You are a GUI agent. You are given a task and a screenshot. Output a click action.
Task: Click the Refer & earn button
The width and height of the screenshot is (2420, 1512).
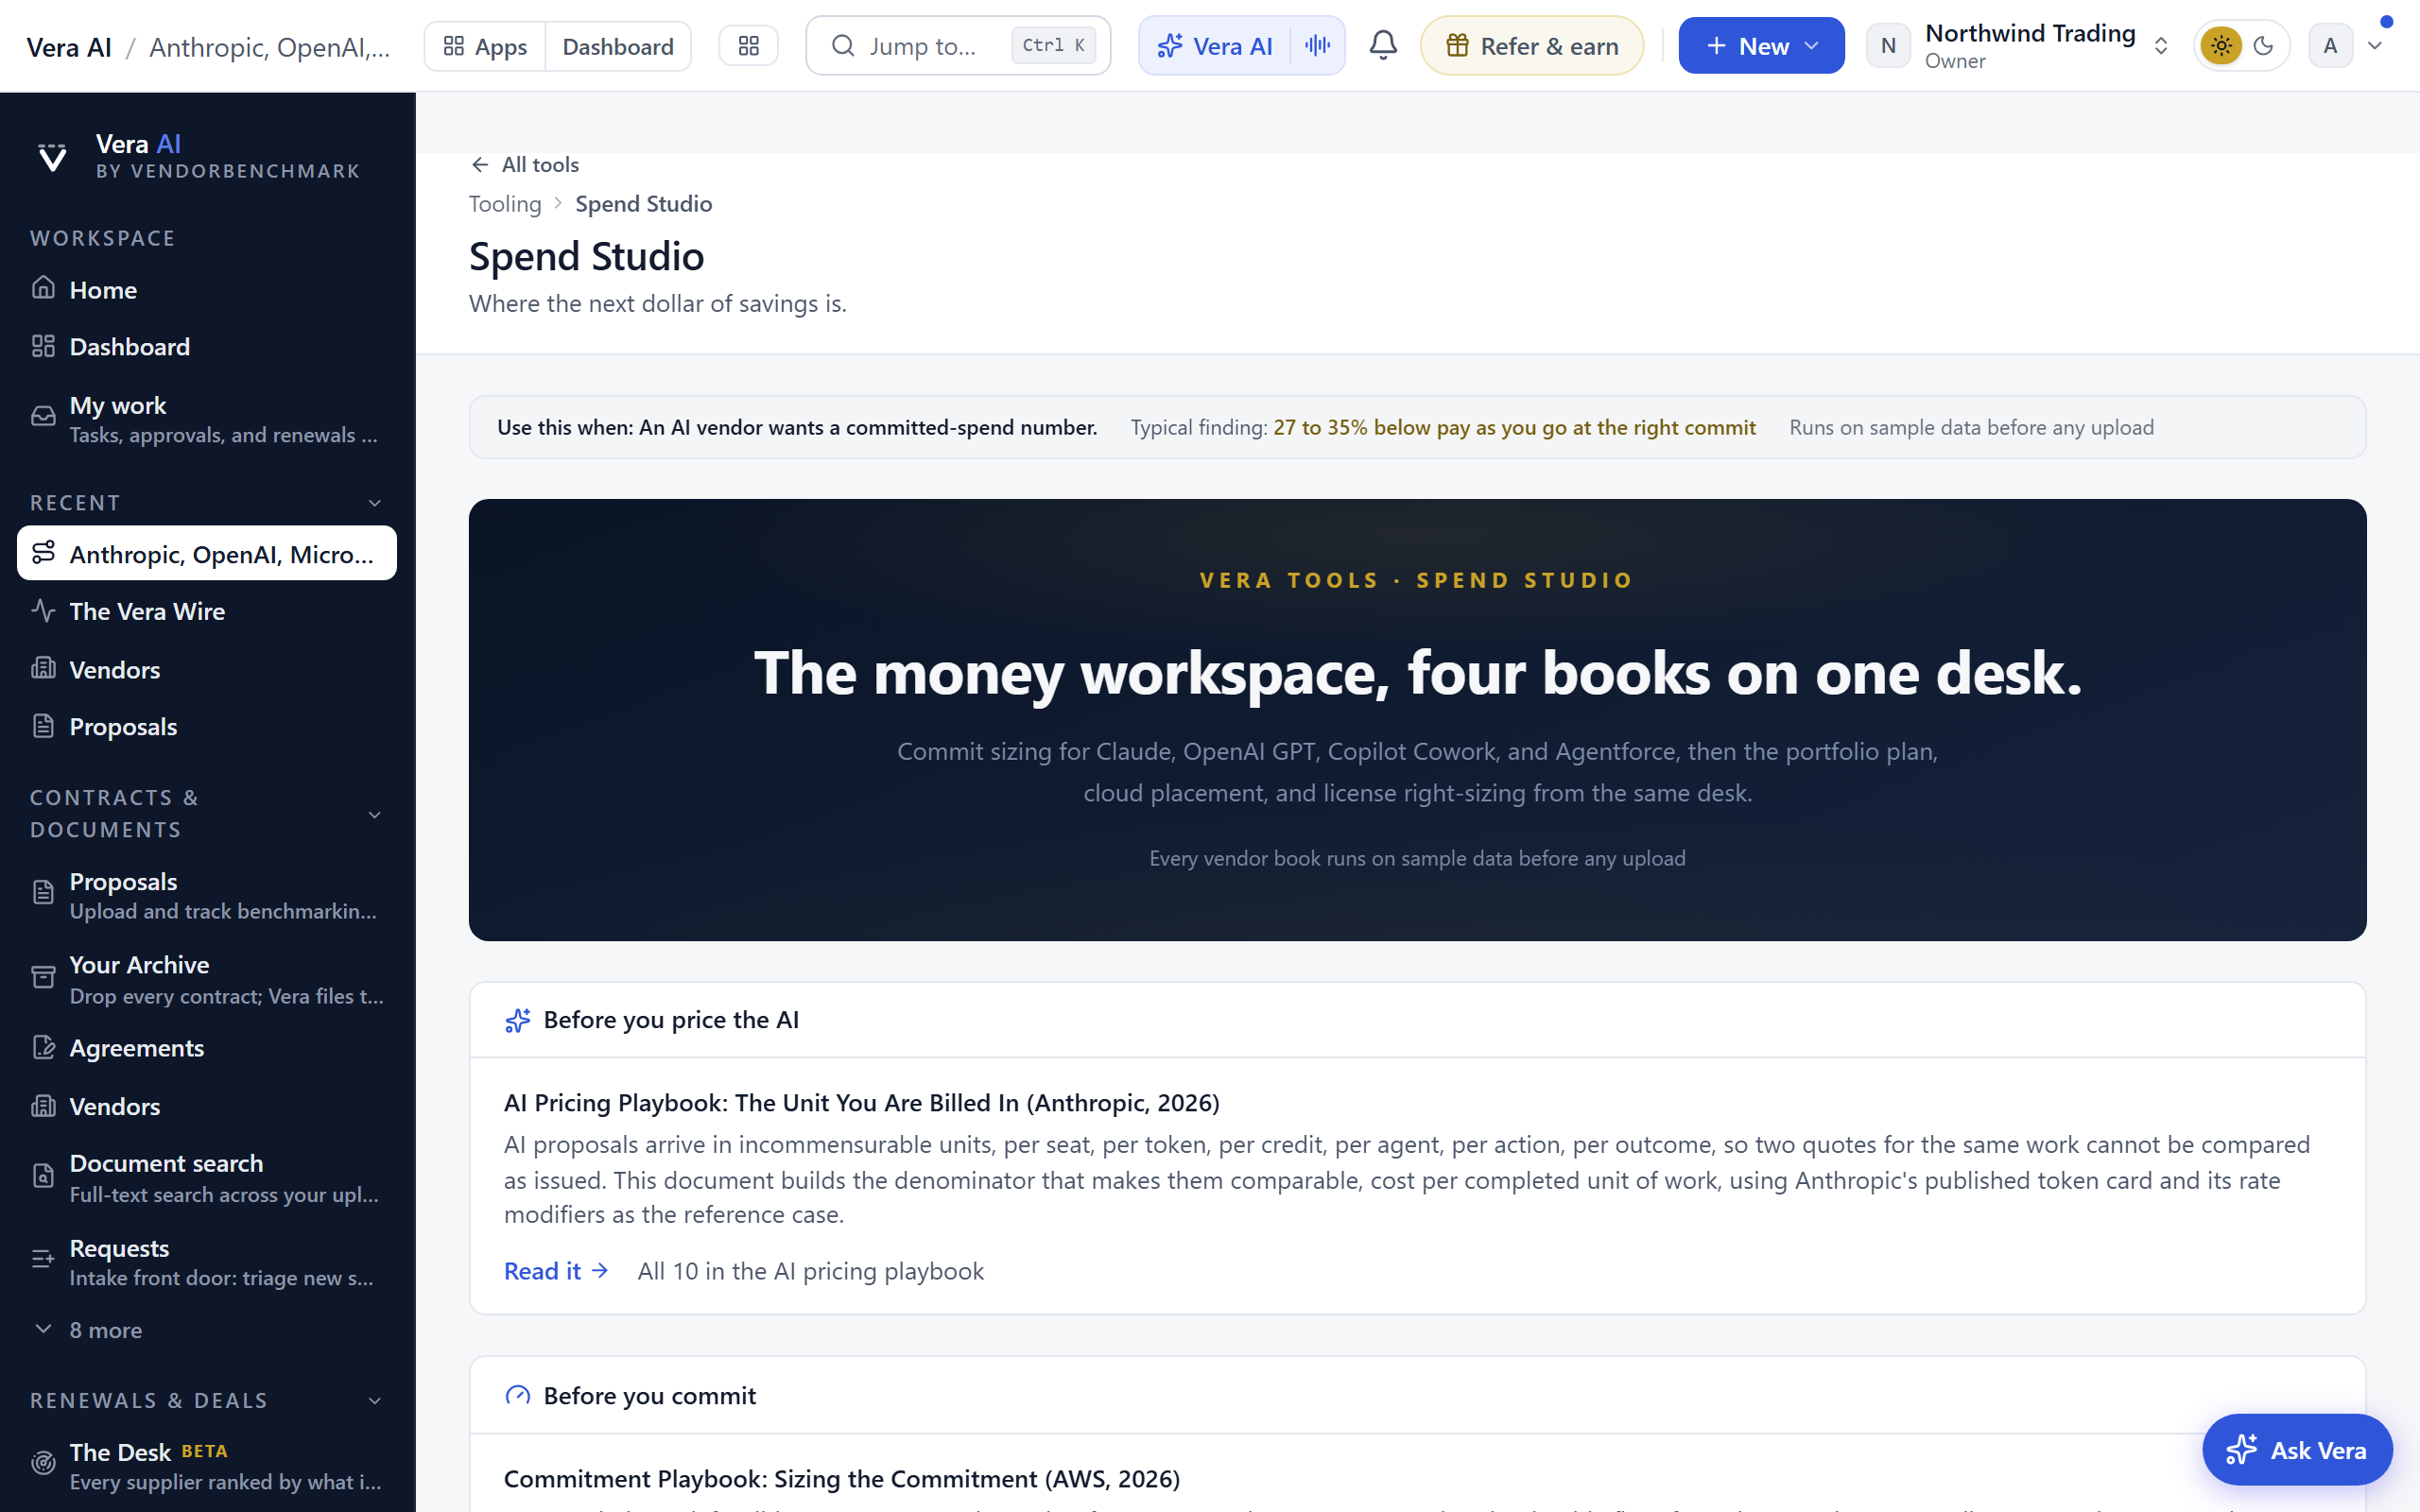coord(1532,46)
